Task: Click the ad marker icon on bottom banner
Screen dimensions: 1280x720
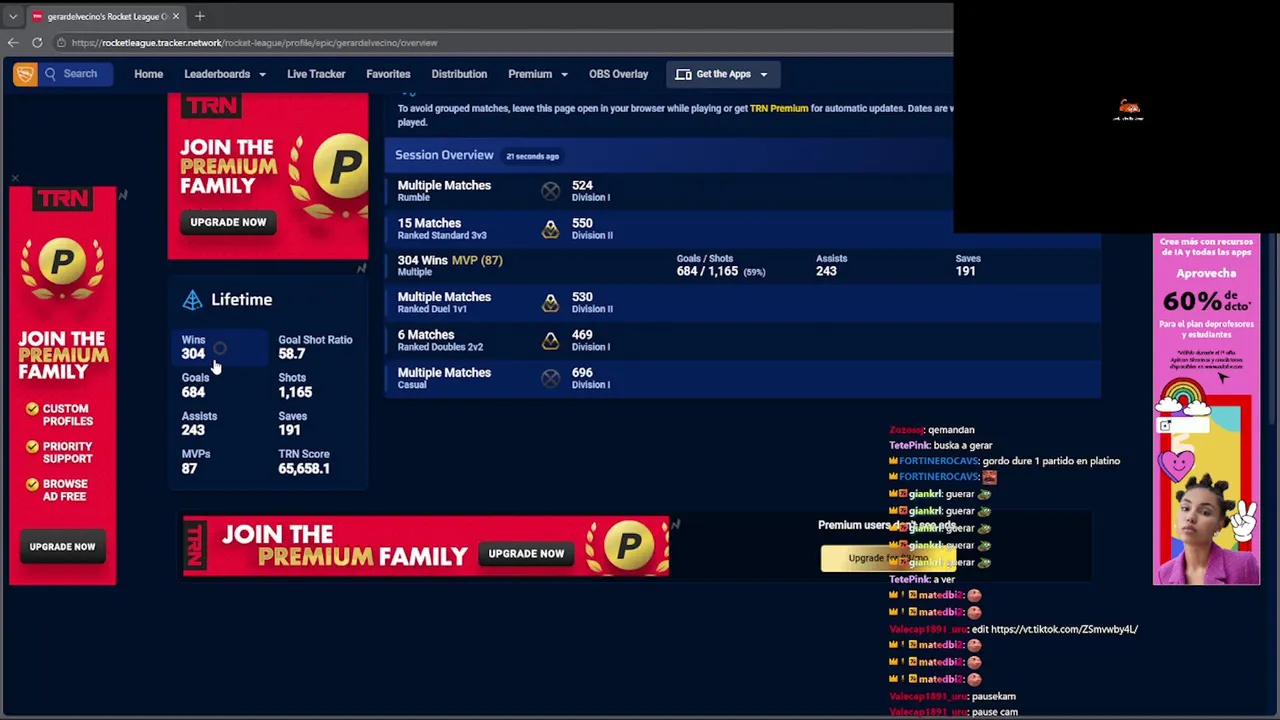Action: click(675, 524)
